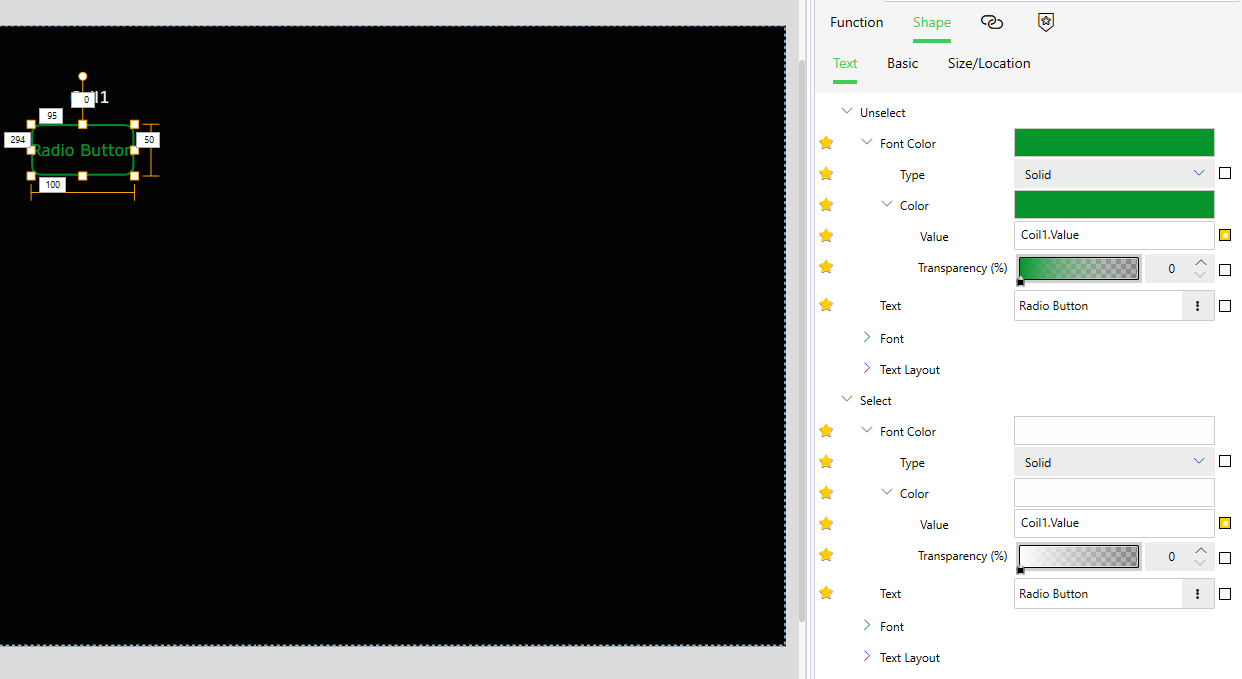The width and height of the screenshot is (1242, 679).
Task: Click the star beside Select Value row
Action: [826, 524]
